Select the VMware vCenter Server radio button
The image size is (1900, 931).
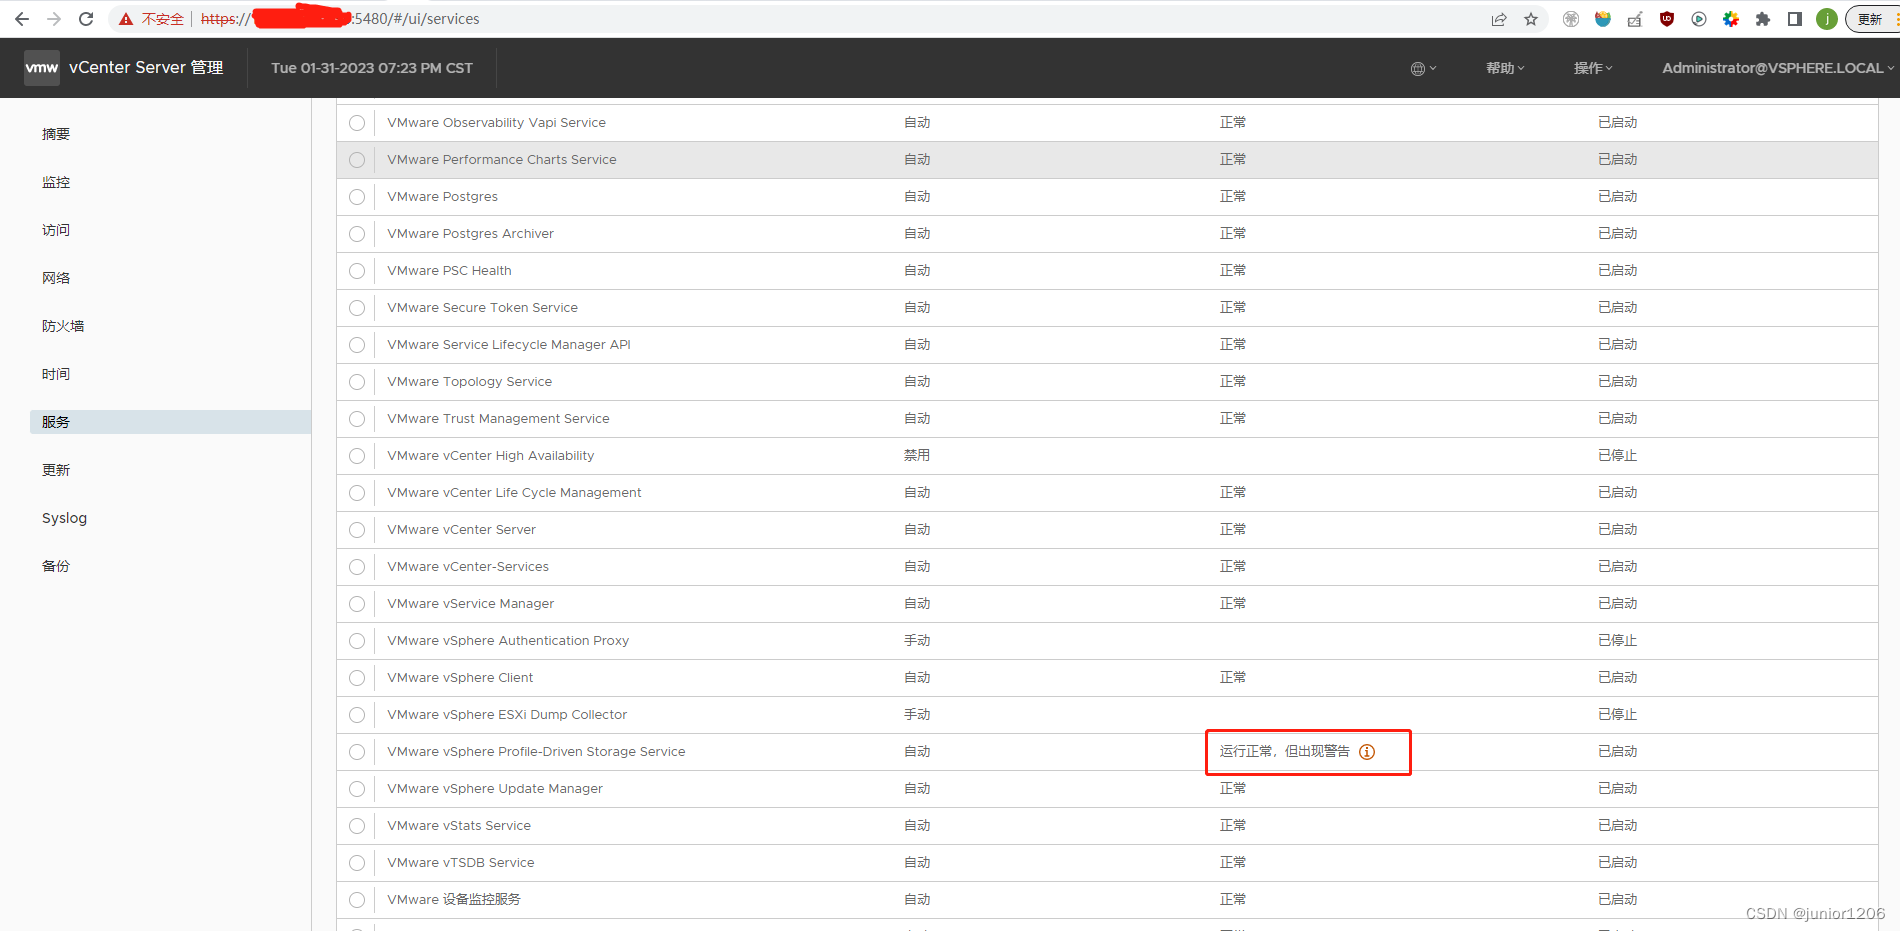(357, 530)
